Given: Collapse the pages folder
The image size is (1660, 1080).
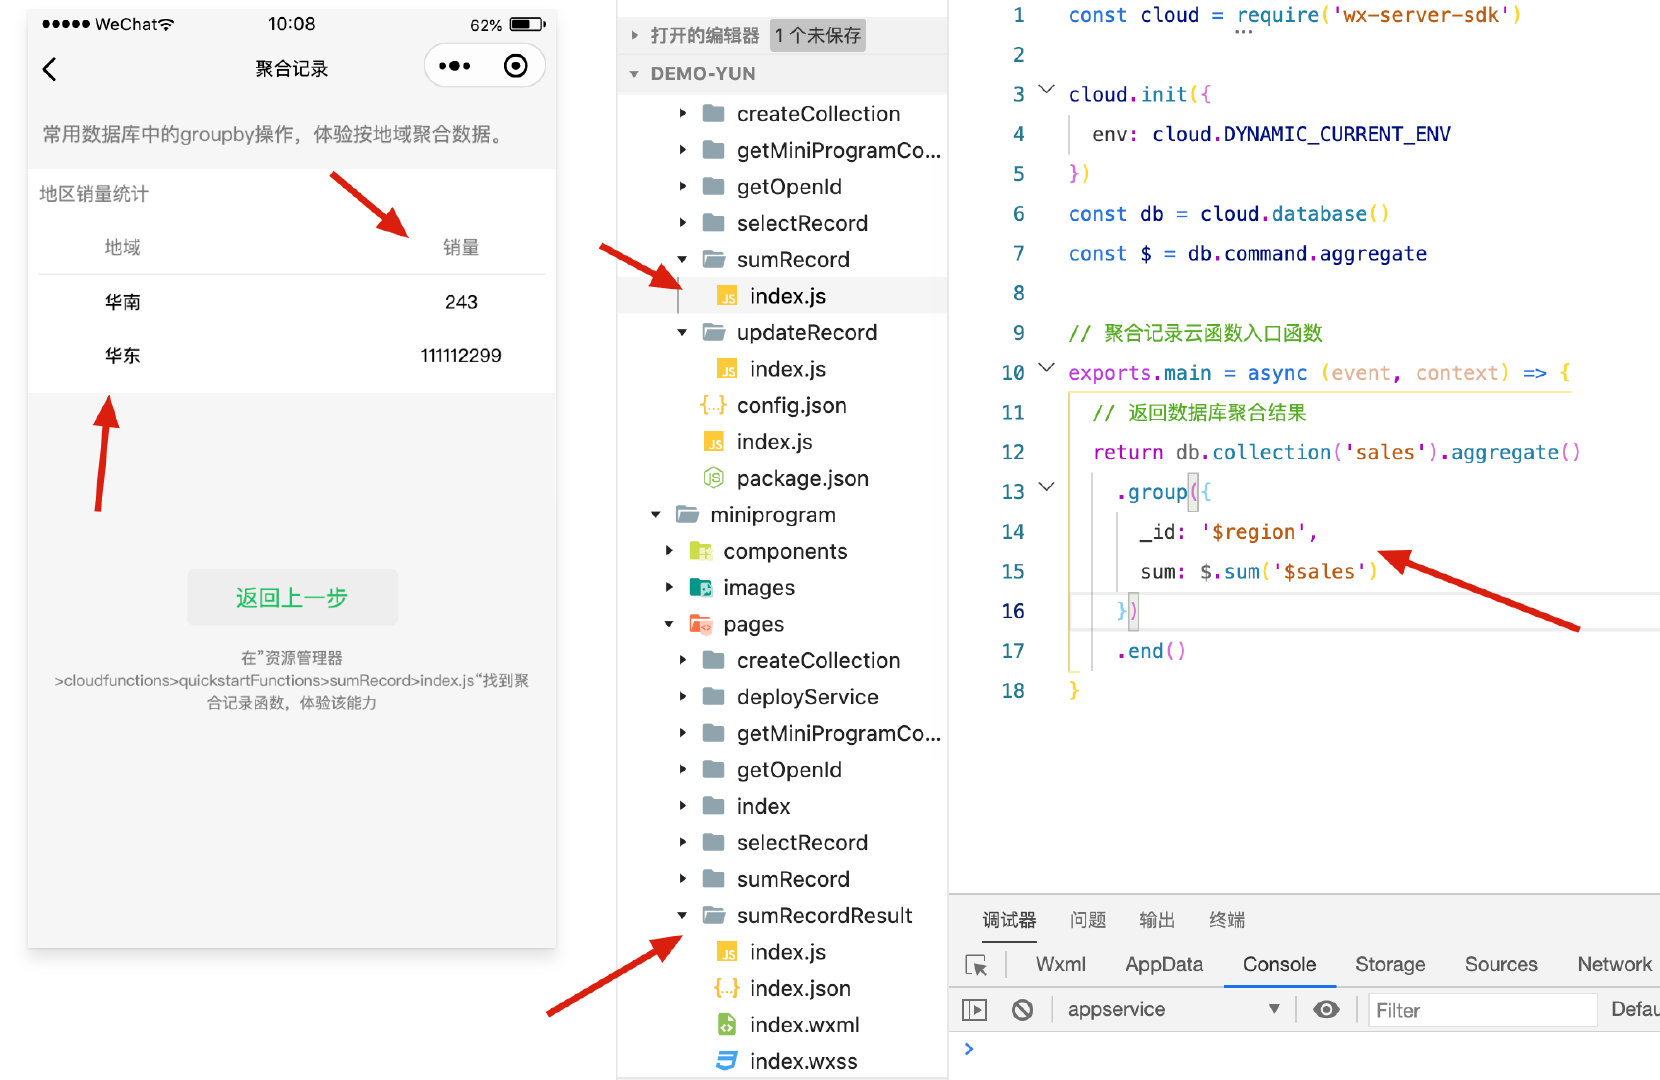Looking at the screenshot, I should coord(669,624).
